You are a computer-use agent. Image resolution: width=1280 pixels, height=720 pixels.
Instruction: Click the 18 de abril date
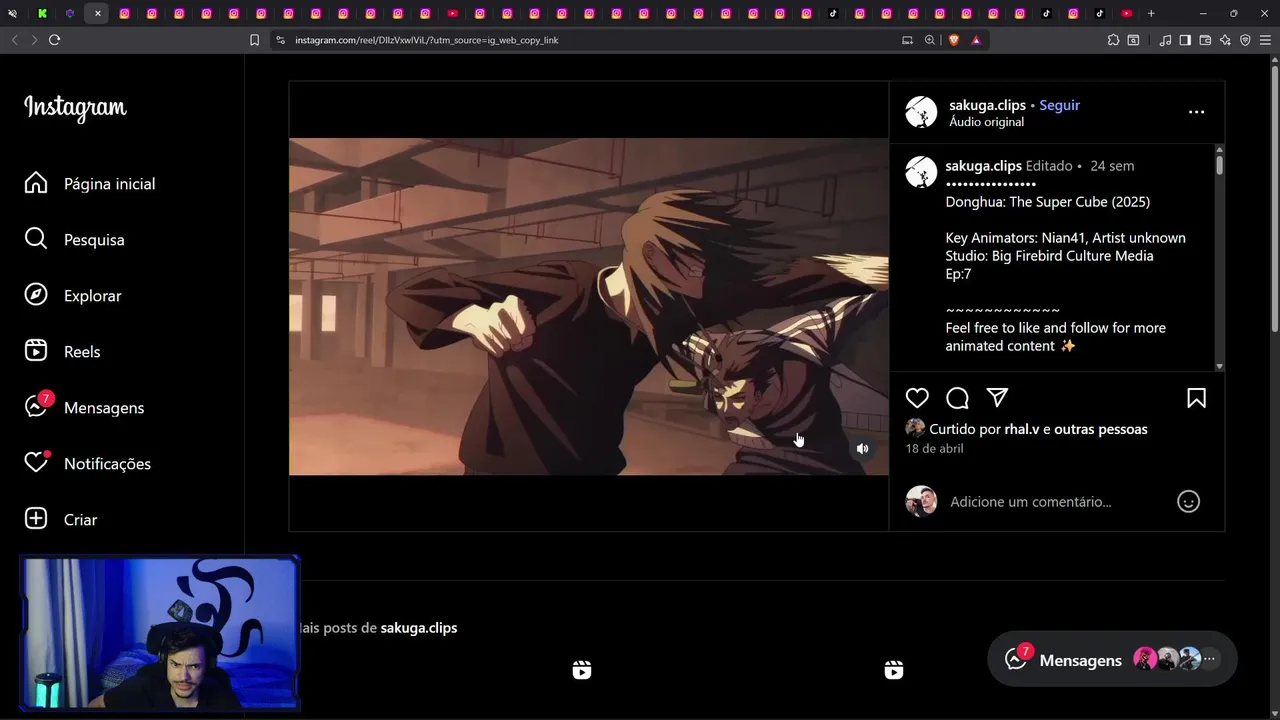934,449
